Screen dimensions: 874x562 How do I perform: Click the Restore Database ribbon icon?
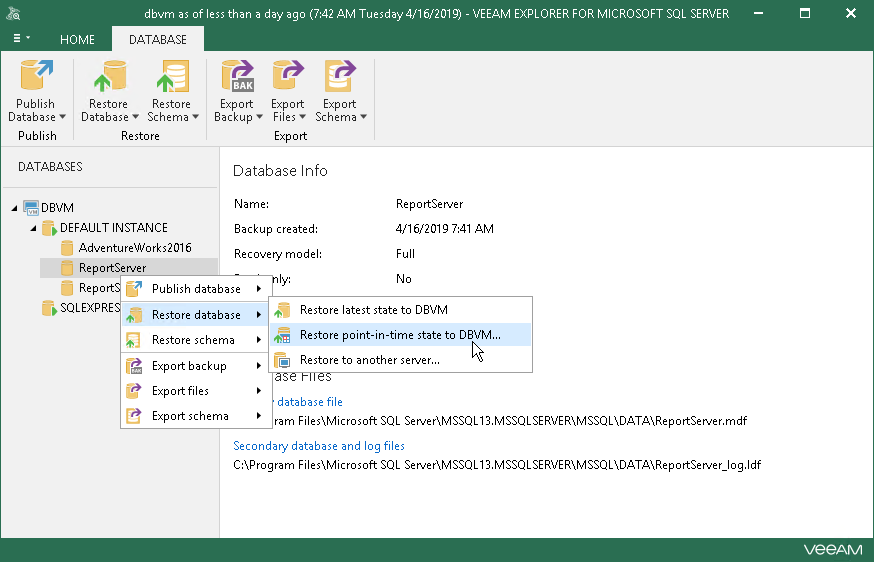click(110, 76)
